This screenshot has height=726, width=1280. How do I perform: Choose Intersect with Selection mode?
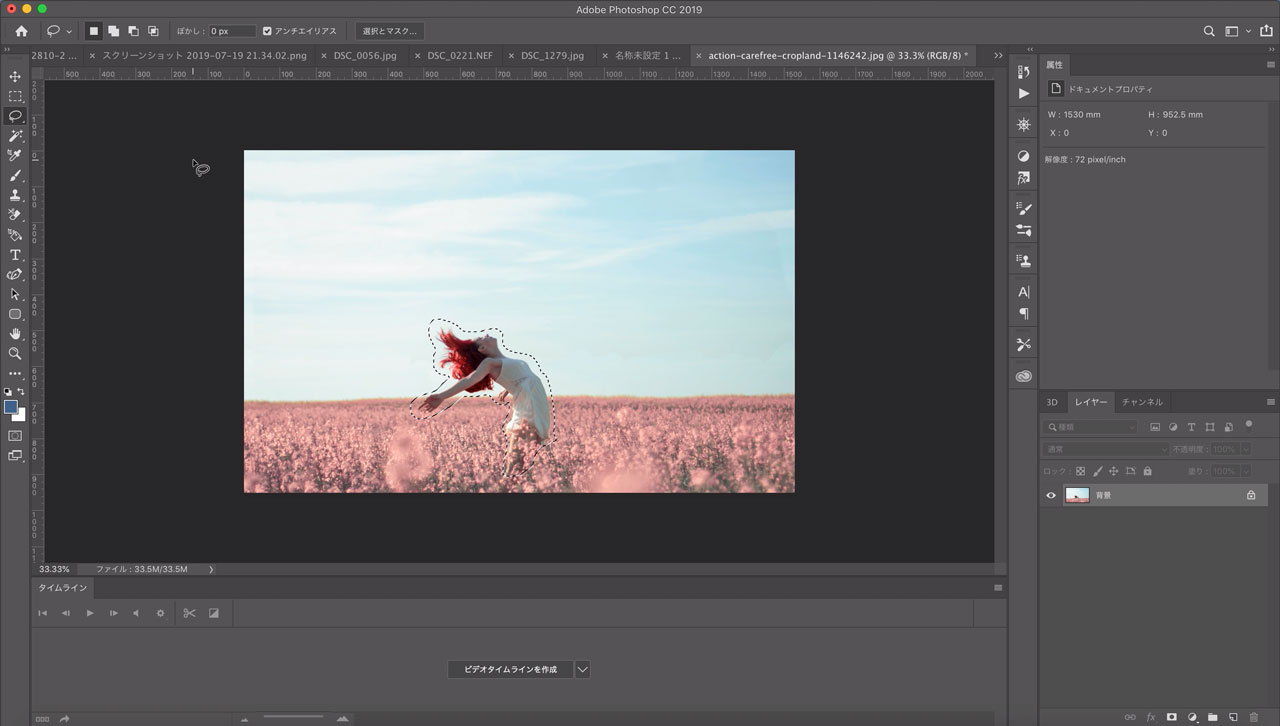coord(153,31)
